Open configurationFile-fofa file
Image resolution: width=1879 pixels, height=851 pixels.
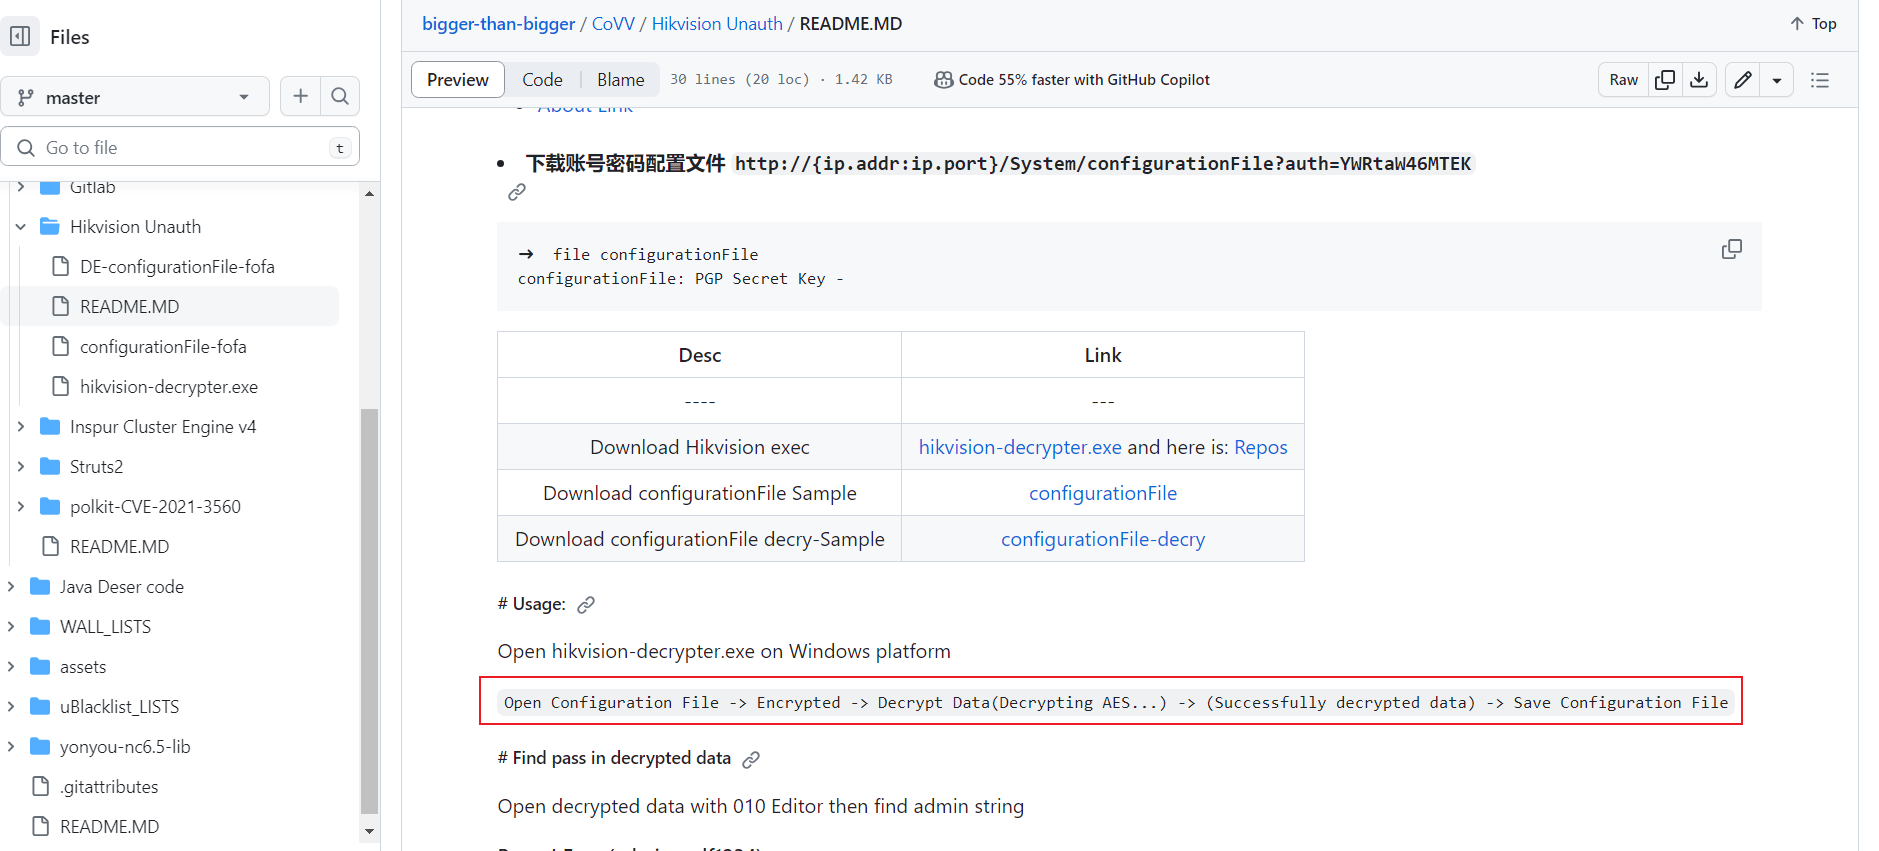(x=163, y=347)
